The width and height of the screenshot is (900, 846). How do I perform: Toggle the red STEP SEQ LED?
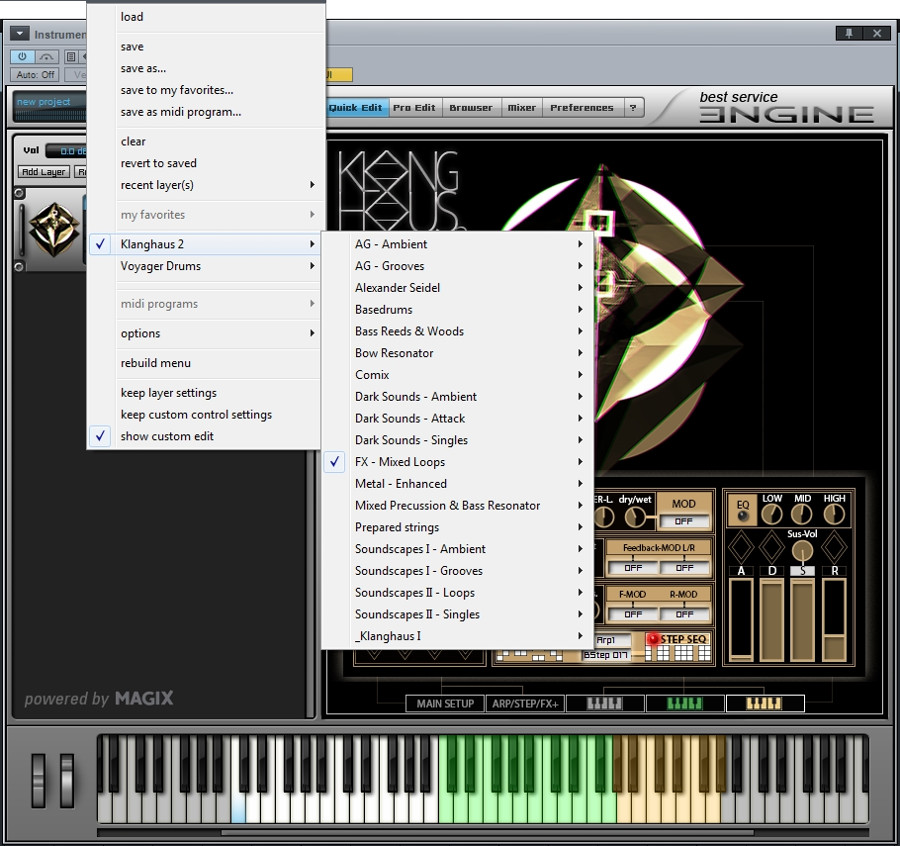653,639
